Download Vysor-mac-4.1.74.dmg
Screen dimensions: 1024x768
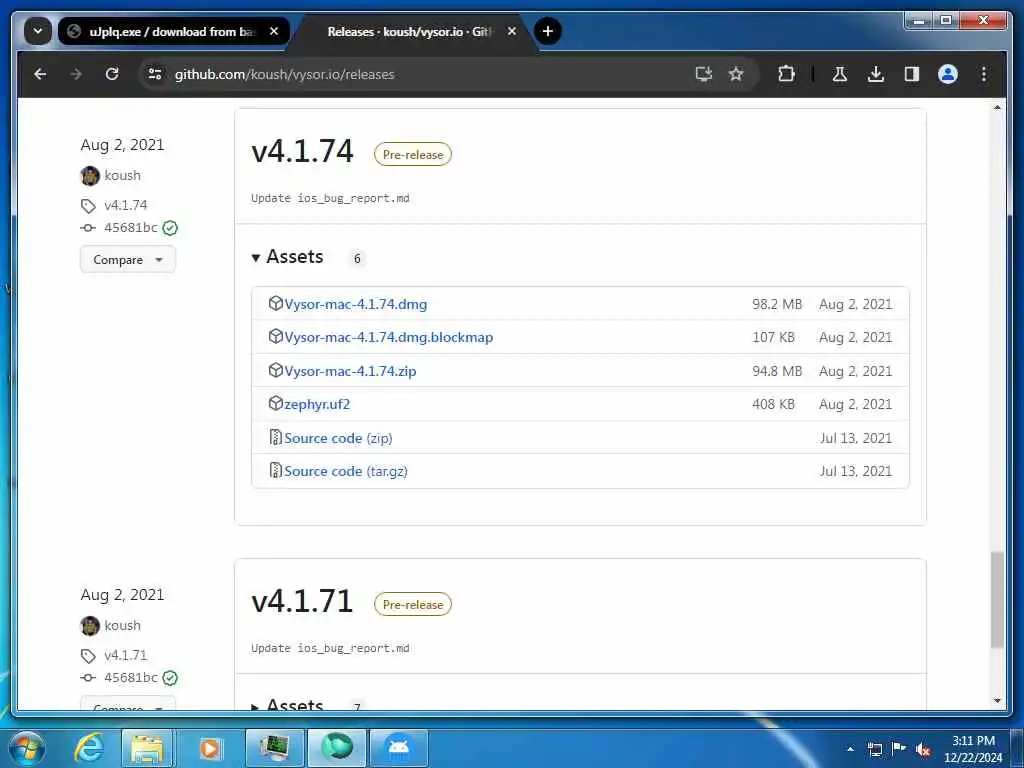(x=355, y=304)
